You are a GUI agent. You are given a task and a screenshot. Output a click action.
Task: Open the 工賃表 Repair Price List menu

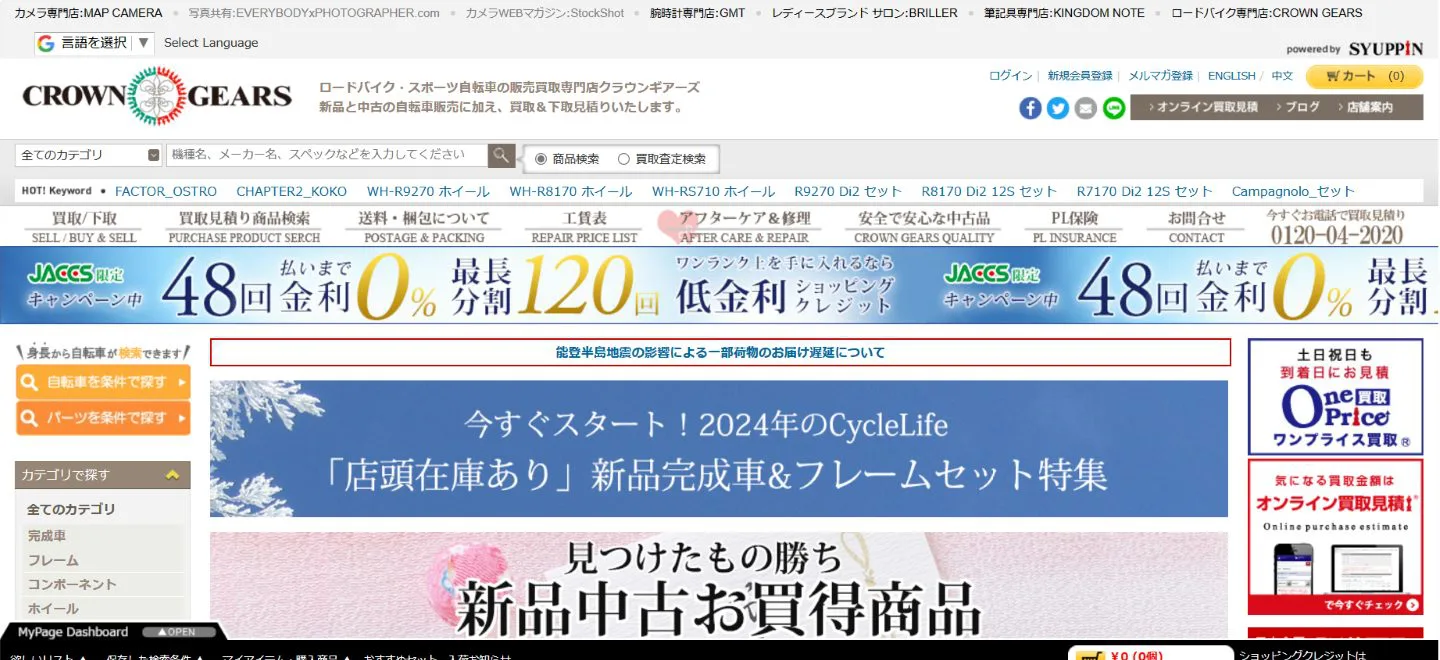point(584,226)
